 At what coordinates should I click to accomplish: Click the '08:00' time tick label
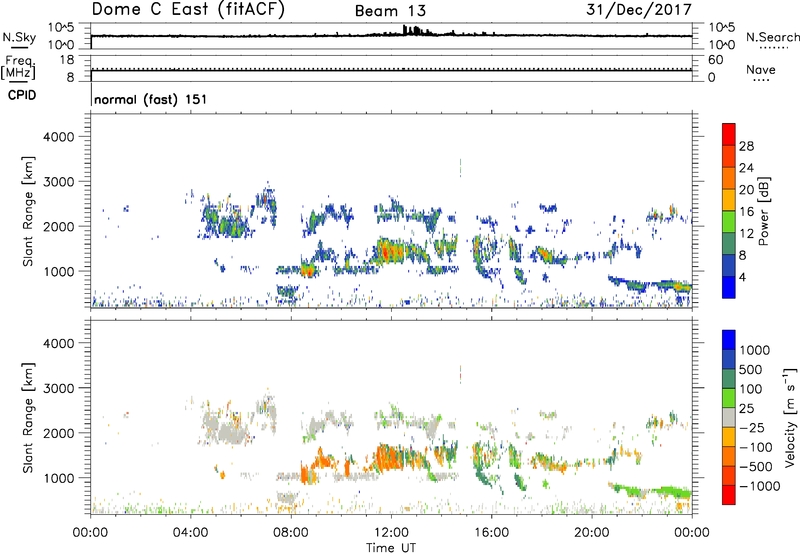point(291,533)
